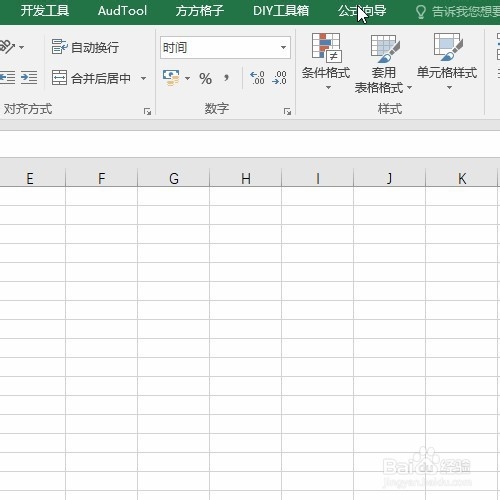The width and height of the screenshot is (500, 500).
Task: Select column H header
Action: [246, 178]
